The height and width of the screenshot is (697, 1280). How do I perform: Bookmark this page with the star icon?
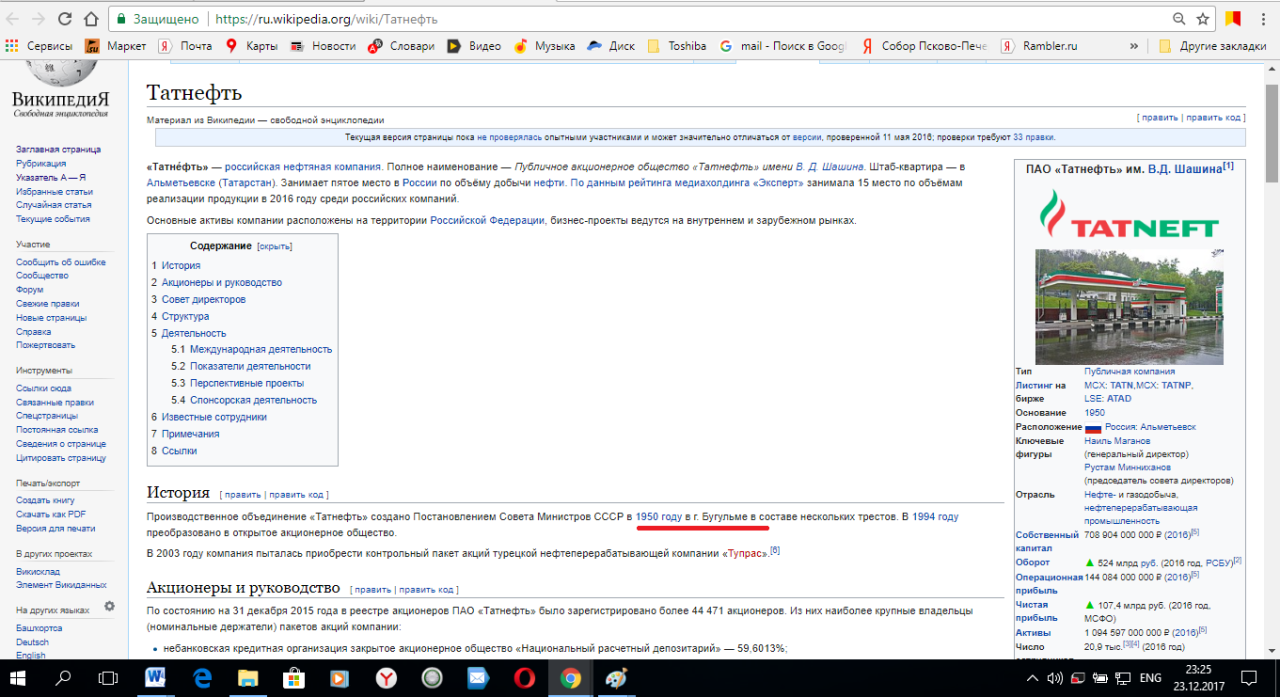coord(1204,19)
